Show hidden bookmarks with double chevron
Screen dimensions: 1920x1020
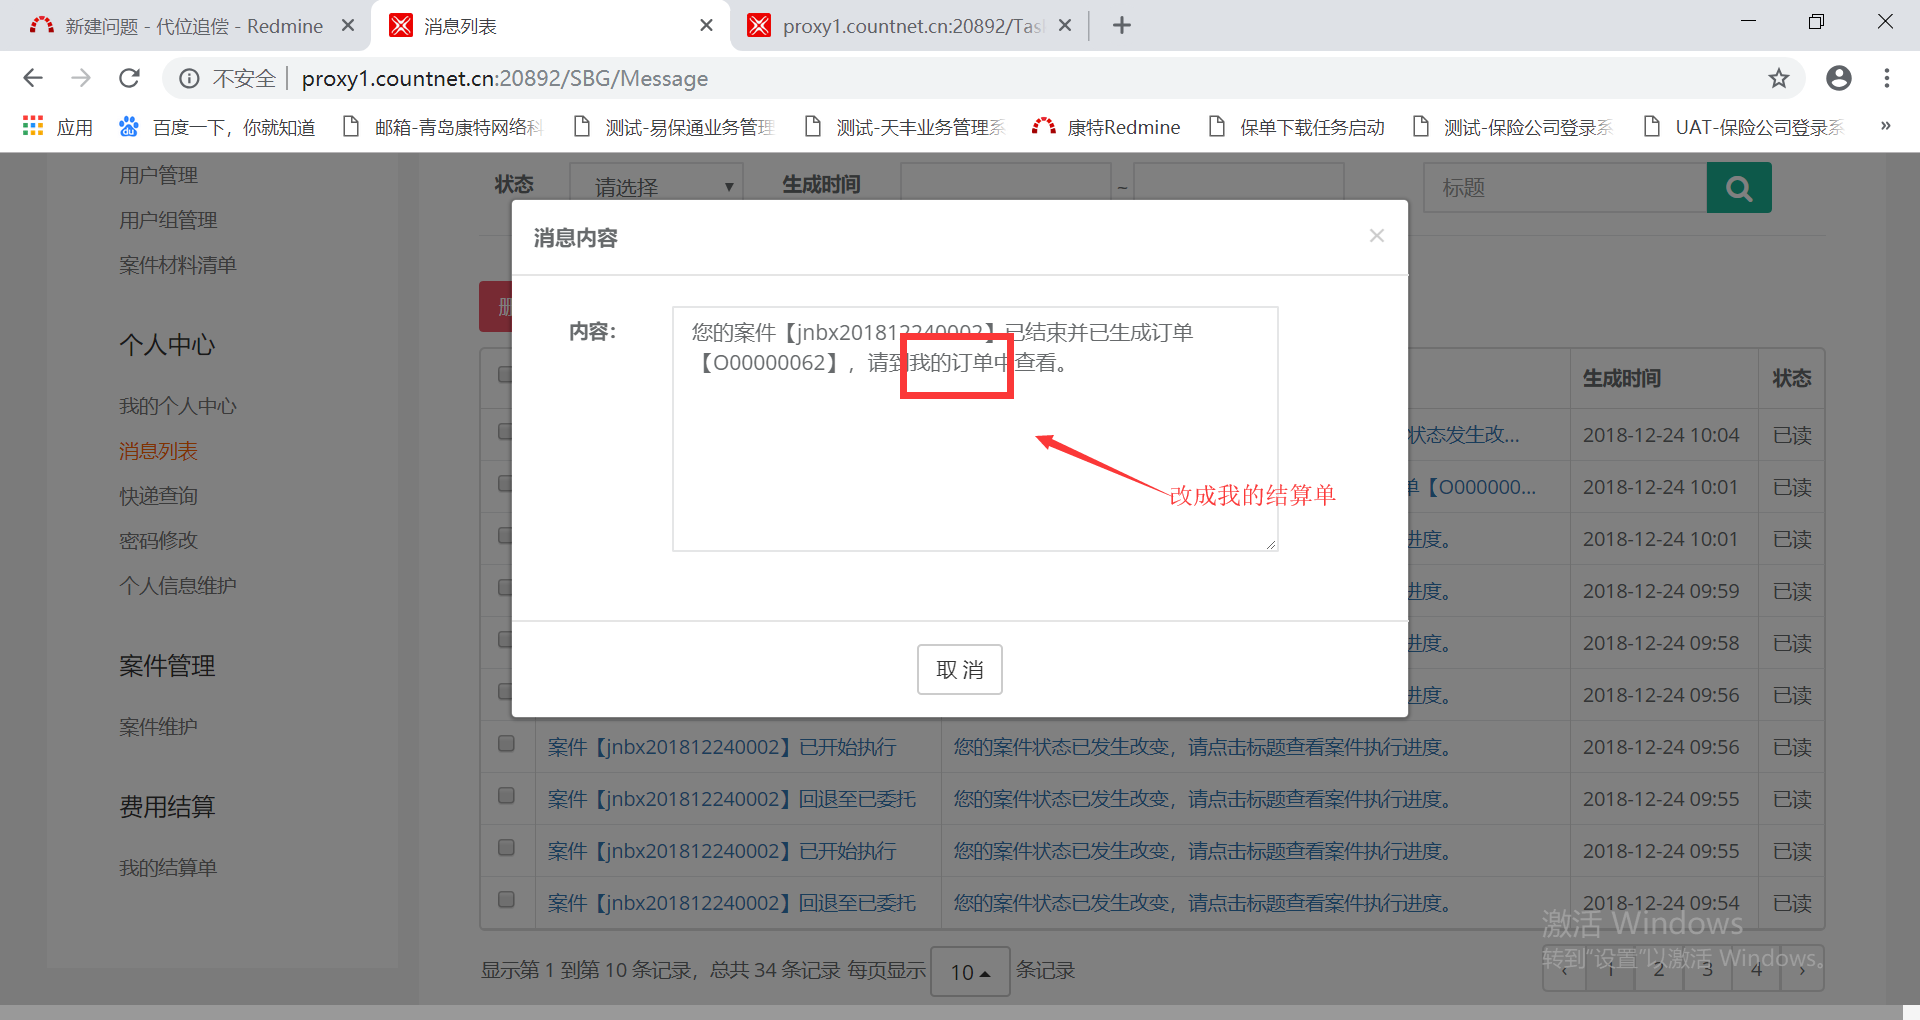click(1885, 126)
